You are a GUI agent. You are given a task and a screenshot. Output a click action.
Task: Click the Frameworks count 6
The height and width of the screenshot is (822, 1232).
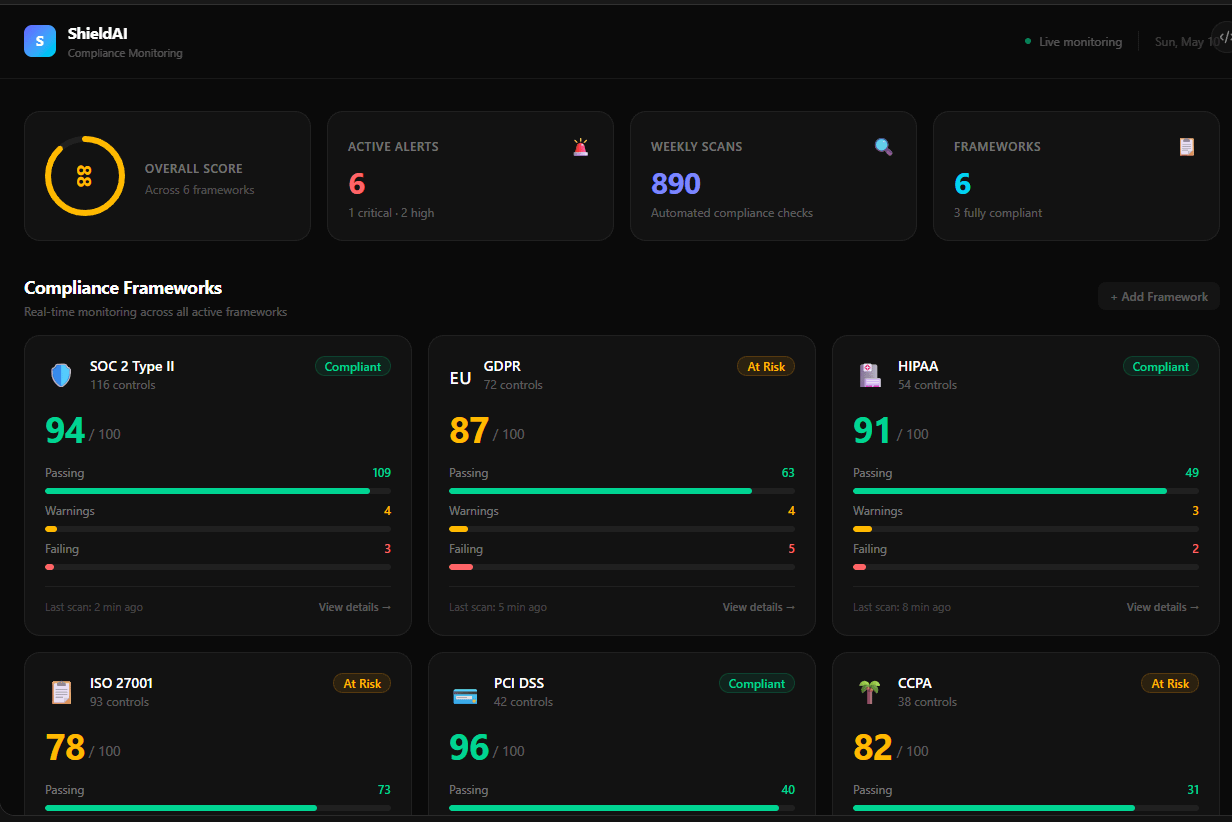[963, 184]
